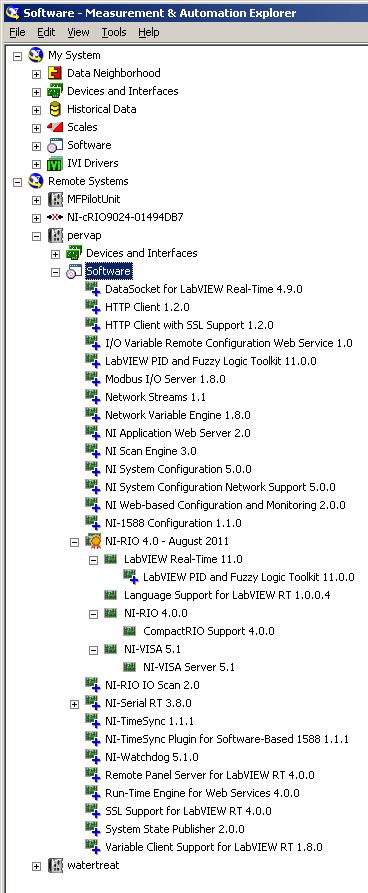This screenshot has height=893, width=368.
Task: Select Variable Client Support for LabVIEW RT
Action: click(x=214, y=847)
